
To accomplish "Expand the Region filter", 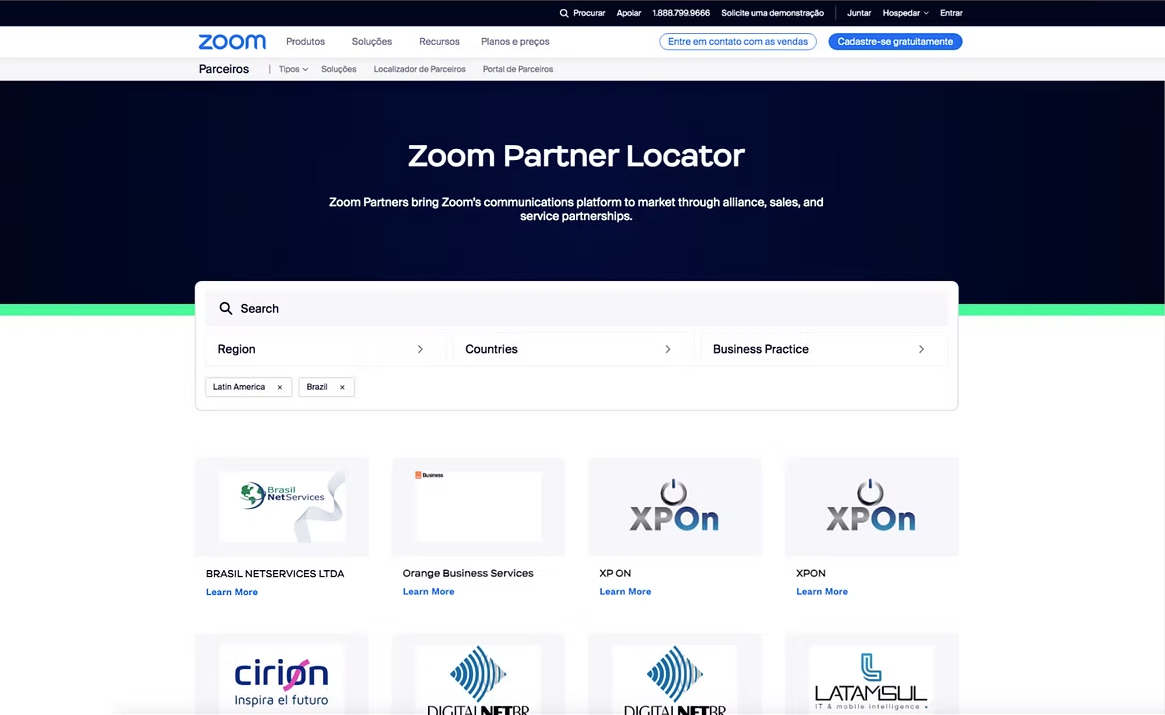I will click(x=322, y=349).
